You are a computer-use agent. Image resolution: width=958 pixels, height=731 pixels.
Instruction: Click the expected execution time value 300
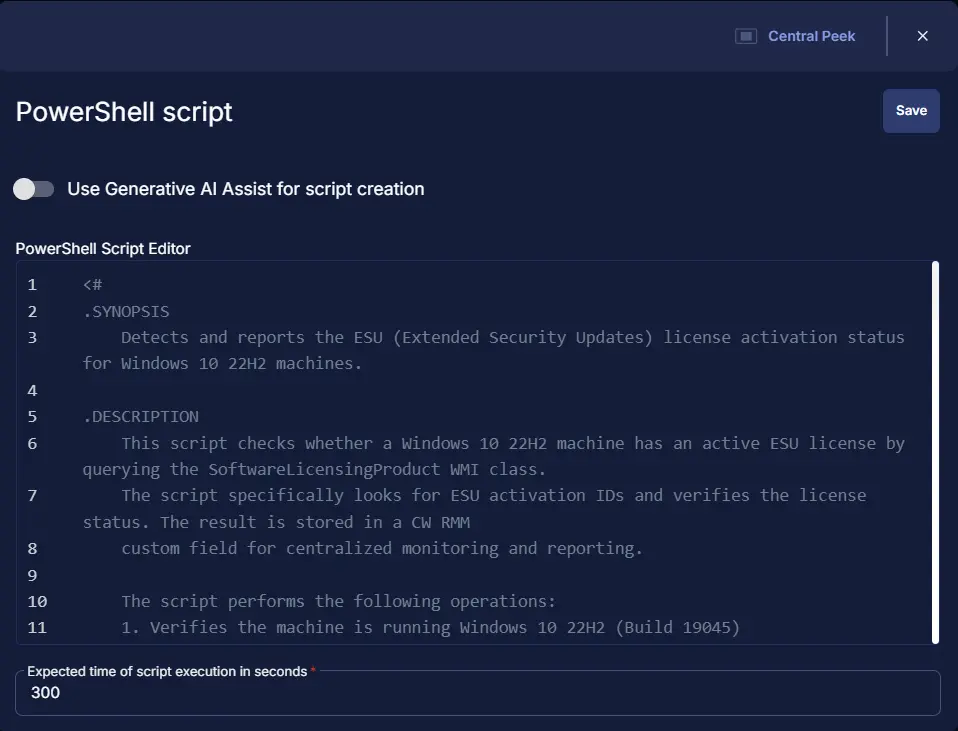[x=44, y=693]
